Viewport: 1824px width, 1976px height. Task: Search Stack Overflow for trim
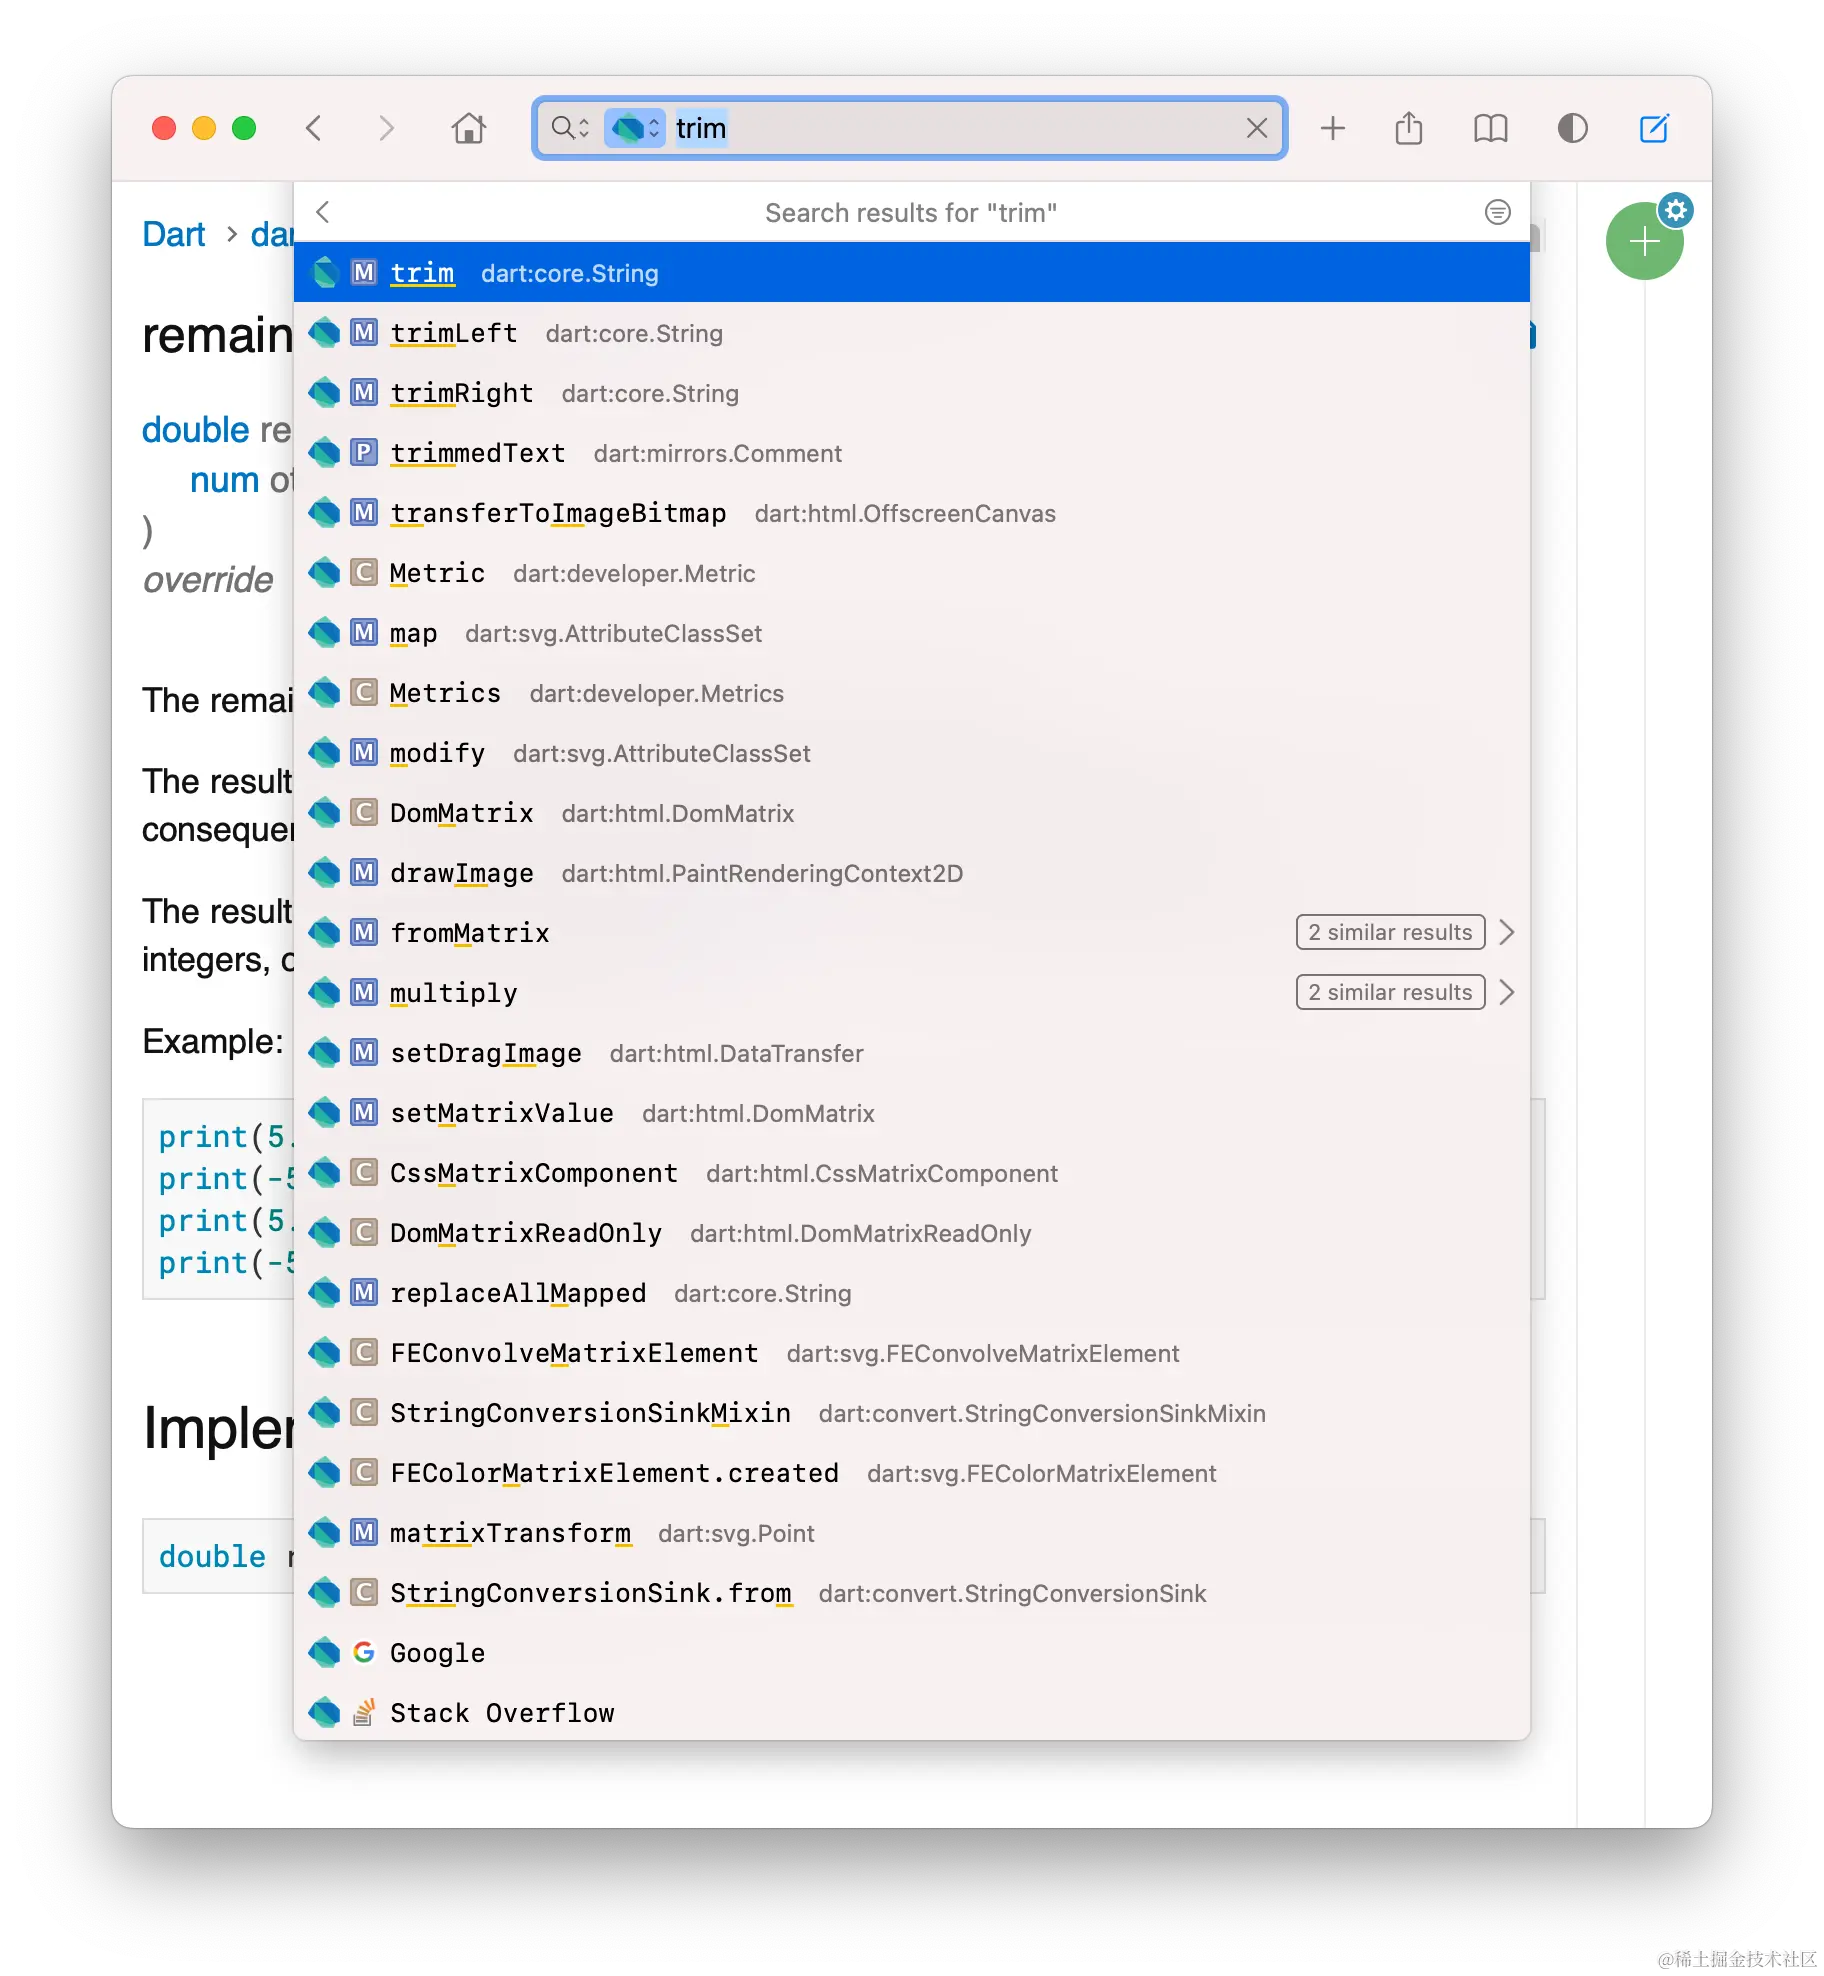click(911, 1712)
